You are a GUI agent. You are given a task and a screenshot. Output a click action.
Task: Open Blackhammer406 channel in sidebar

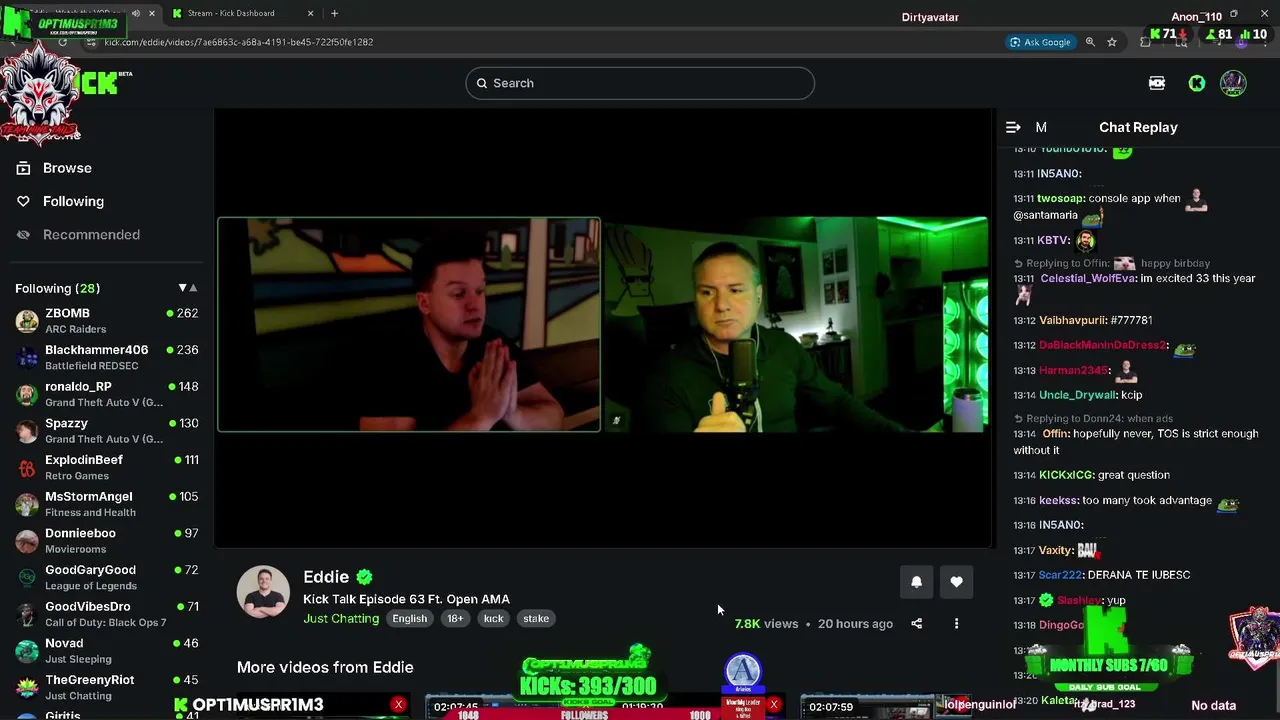pos(106,357)
